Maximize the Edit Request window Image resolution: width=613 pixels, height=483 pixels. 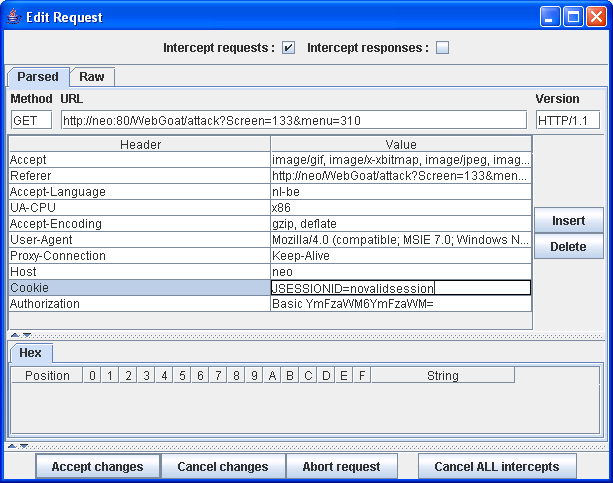pyautogui.click(x=574, y=17)
